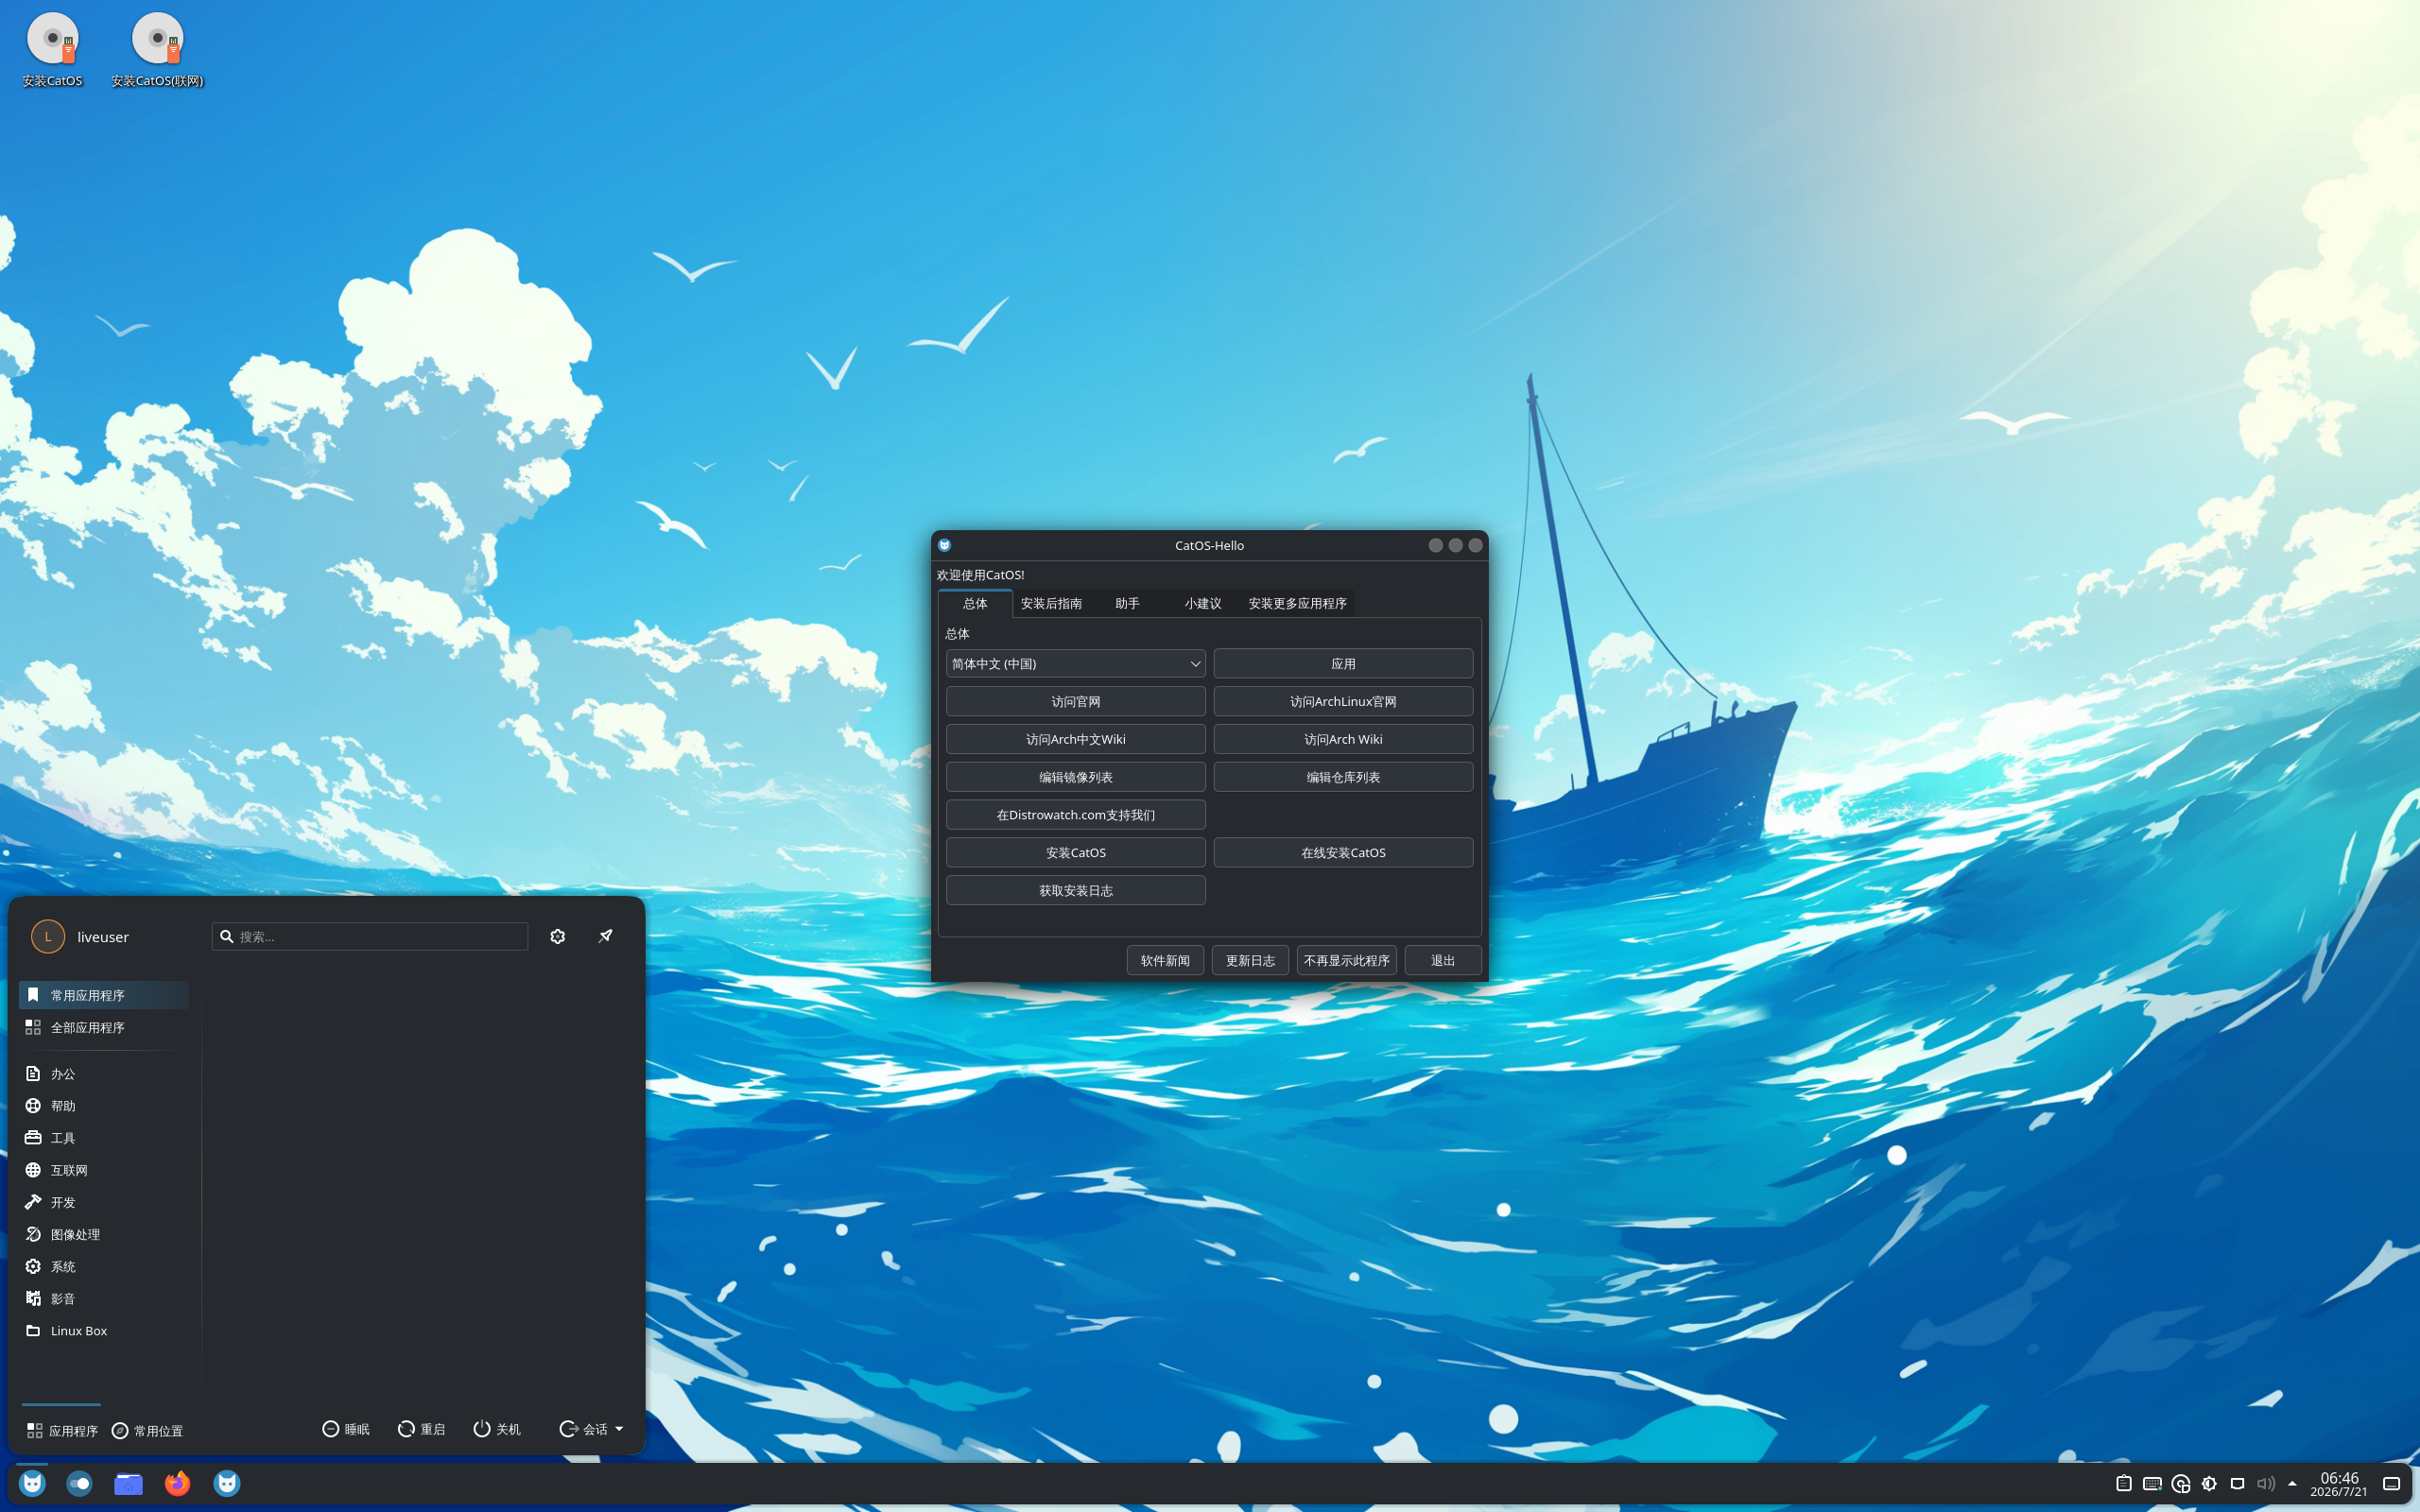This screenshot has height=1512, width=2420.
Task: Click the 睡眠 sleep button
Action: coord(346,1429)
